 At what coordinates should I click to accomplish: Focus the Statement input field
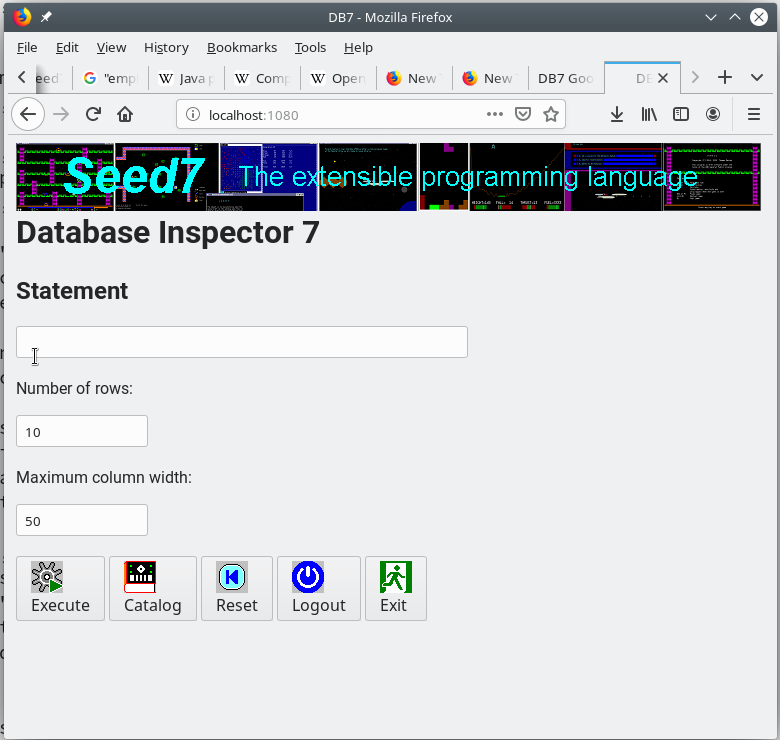(242, 342)
